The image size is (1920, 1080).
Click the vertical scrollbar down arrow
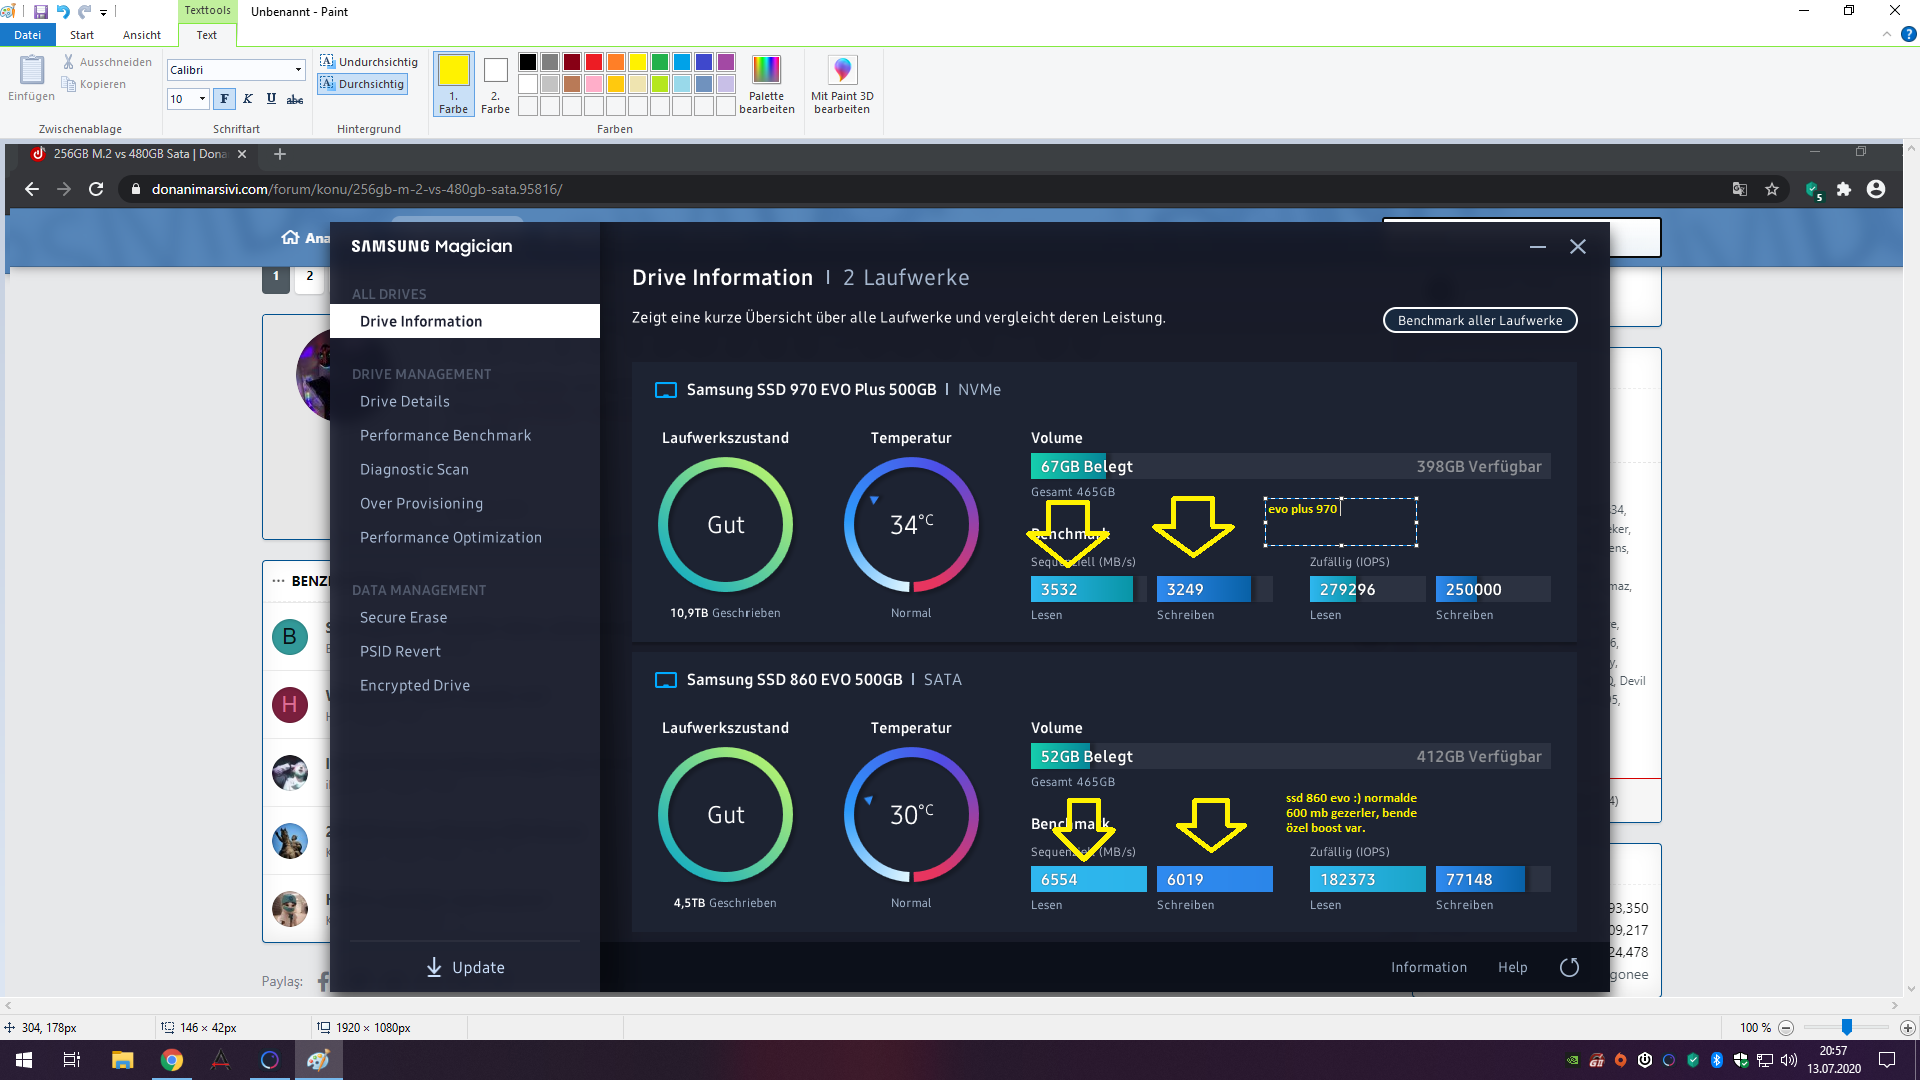pos(1911,988)
